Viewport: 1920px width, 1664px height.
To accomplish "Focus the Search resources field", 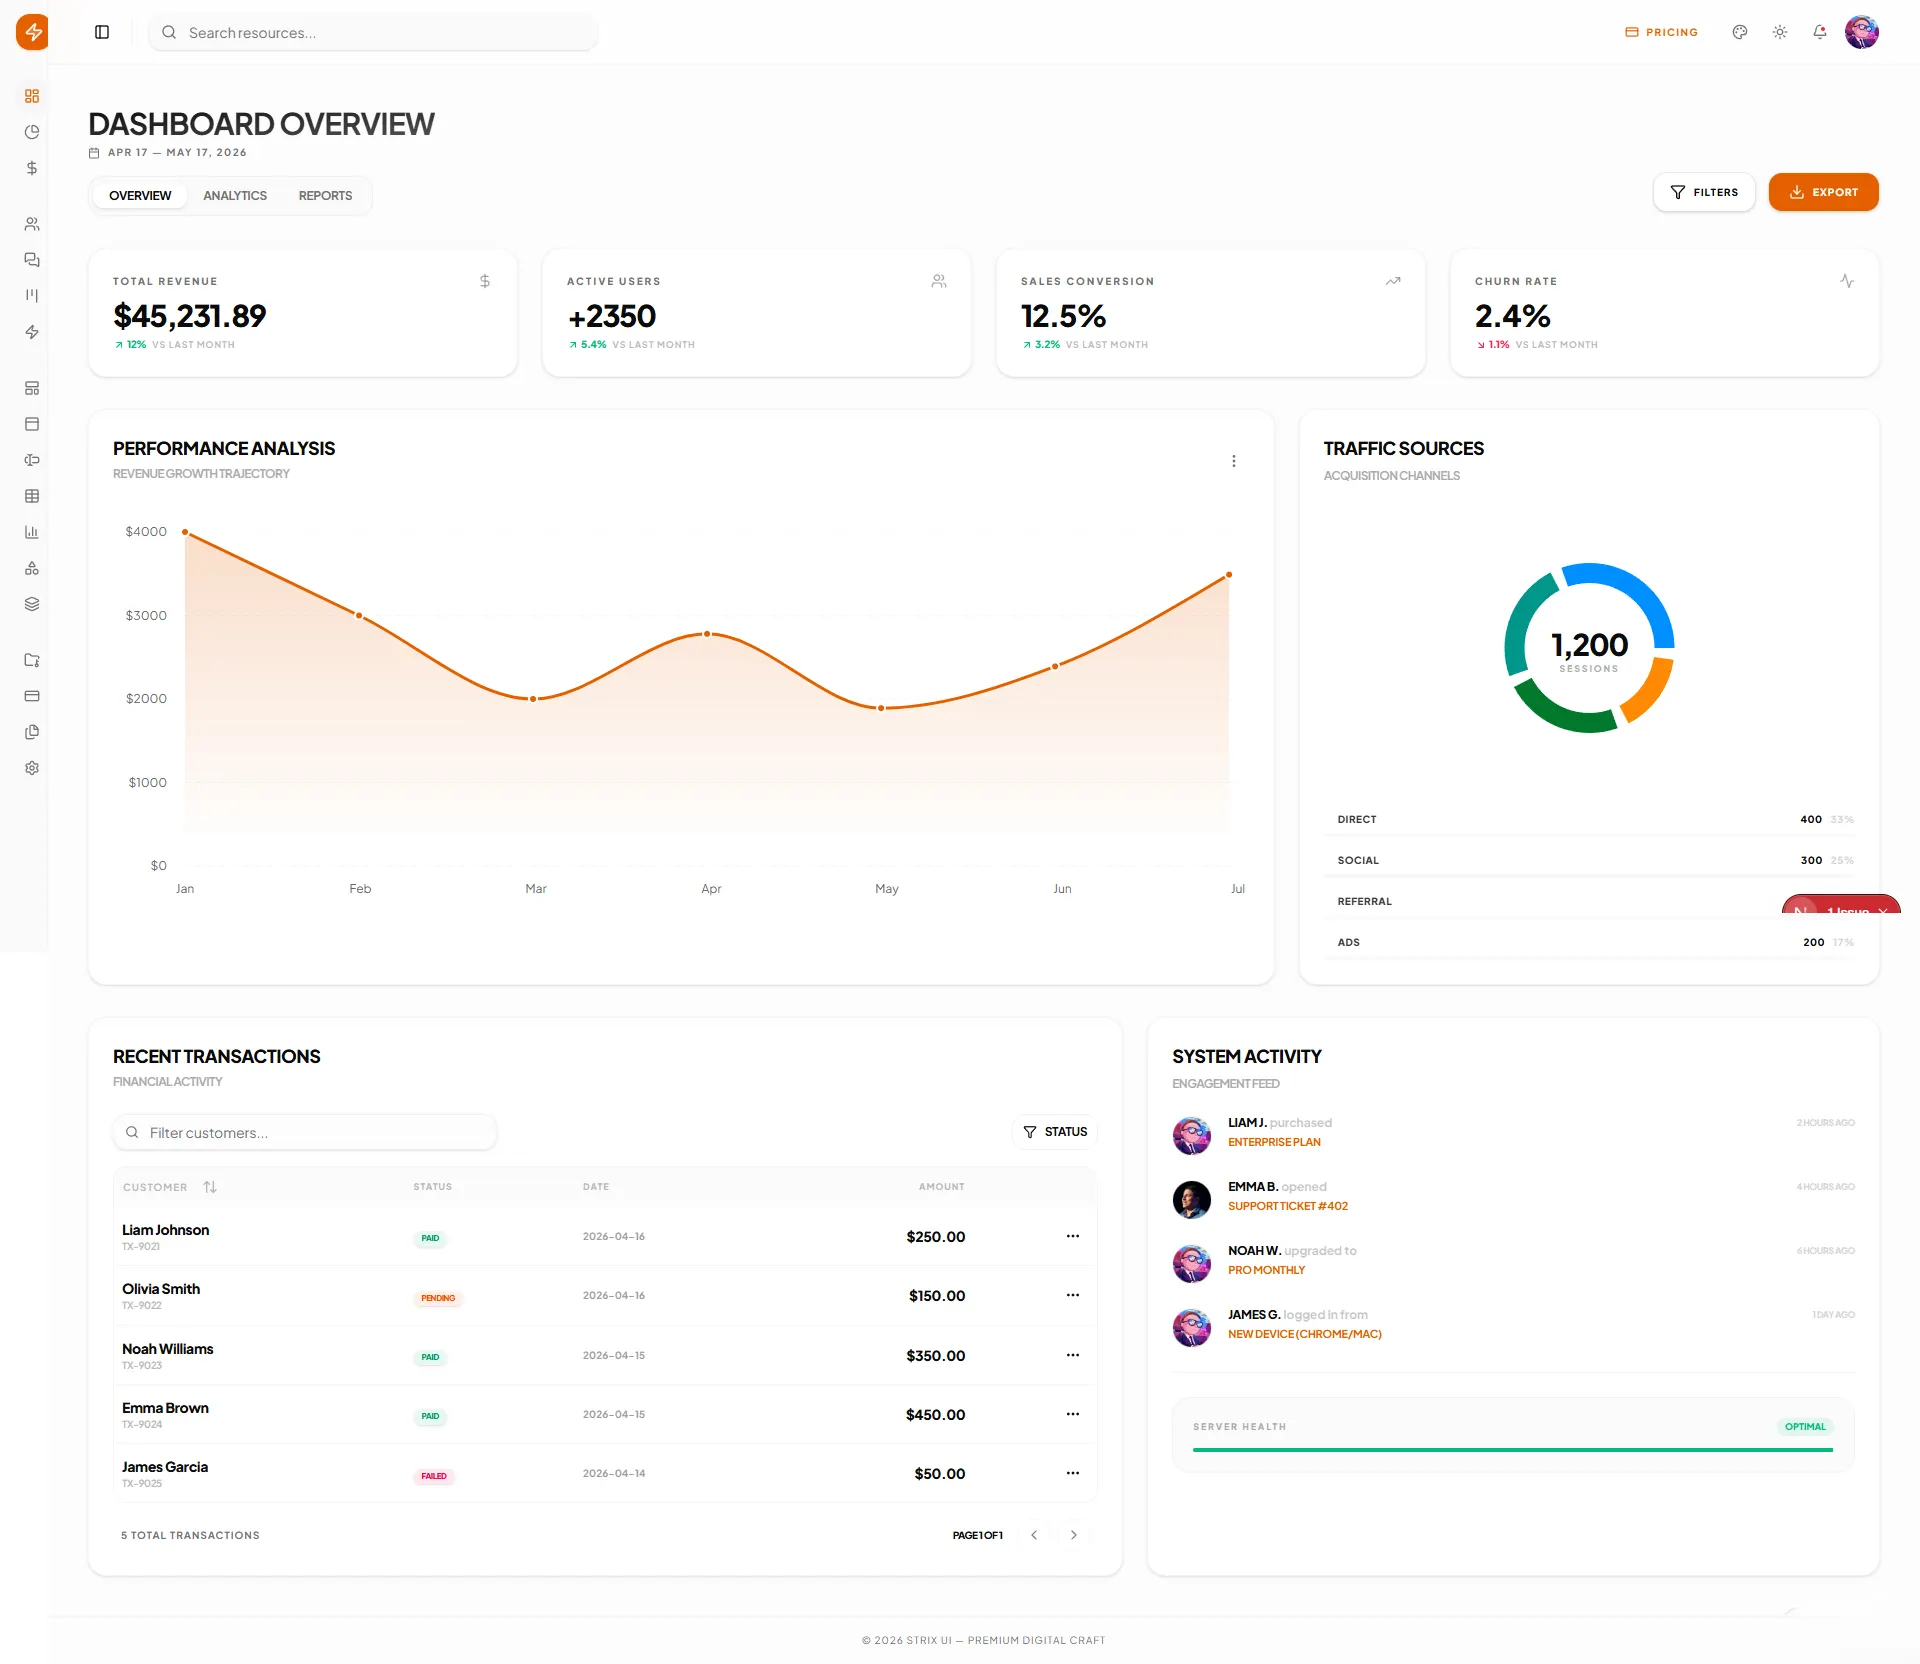I will pos(373,32).
